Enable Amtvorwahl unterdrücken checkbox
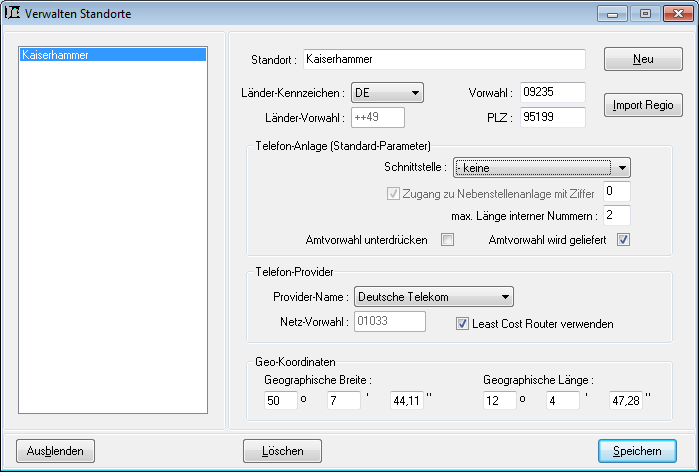This screenshot has height=472, width=699. [x=448, y=240]
